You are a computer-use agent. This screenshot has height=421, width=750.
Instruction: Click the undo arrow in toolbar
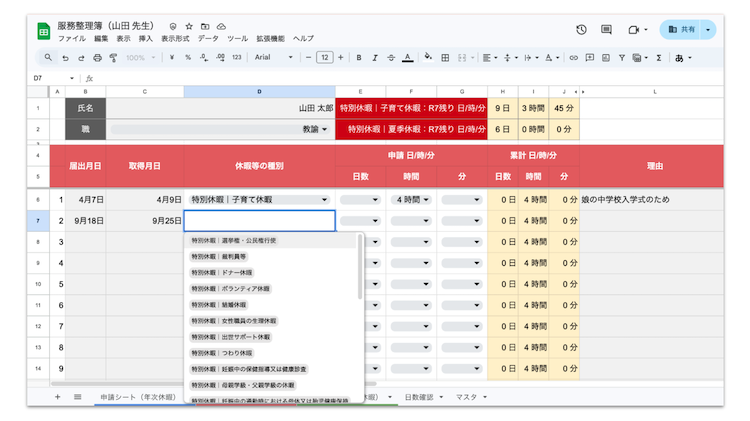click(x=66, y=58)
